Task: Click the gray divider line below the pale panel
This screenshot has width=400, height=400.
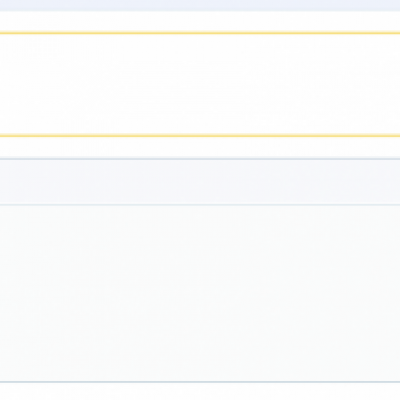Action: click(x=200, y=382)
